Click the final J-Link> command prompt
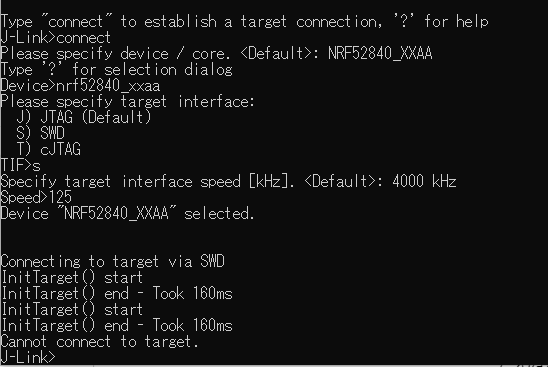548x367 pixels. (x=28, y=357)
